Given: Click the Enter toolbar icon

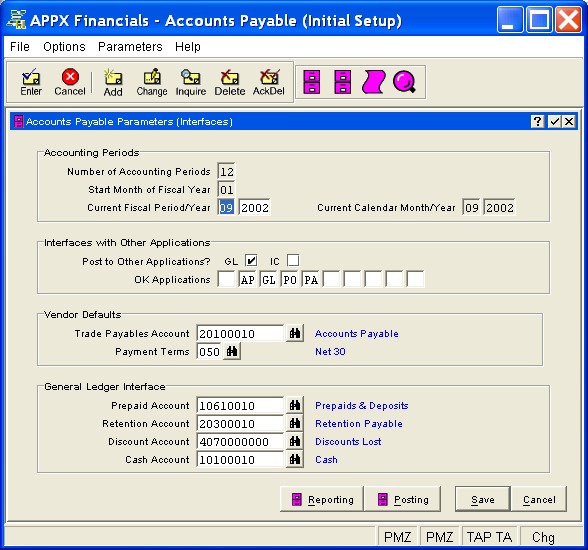Looking at the screenshot, I should 31,82.
